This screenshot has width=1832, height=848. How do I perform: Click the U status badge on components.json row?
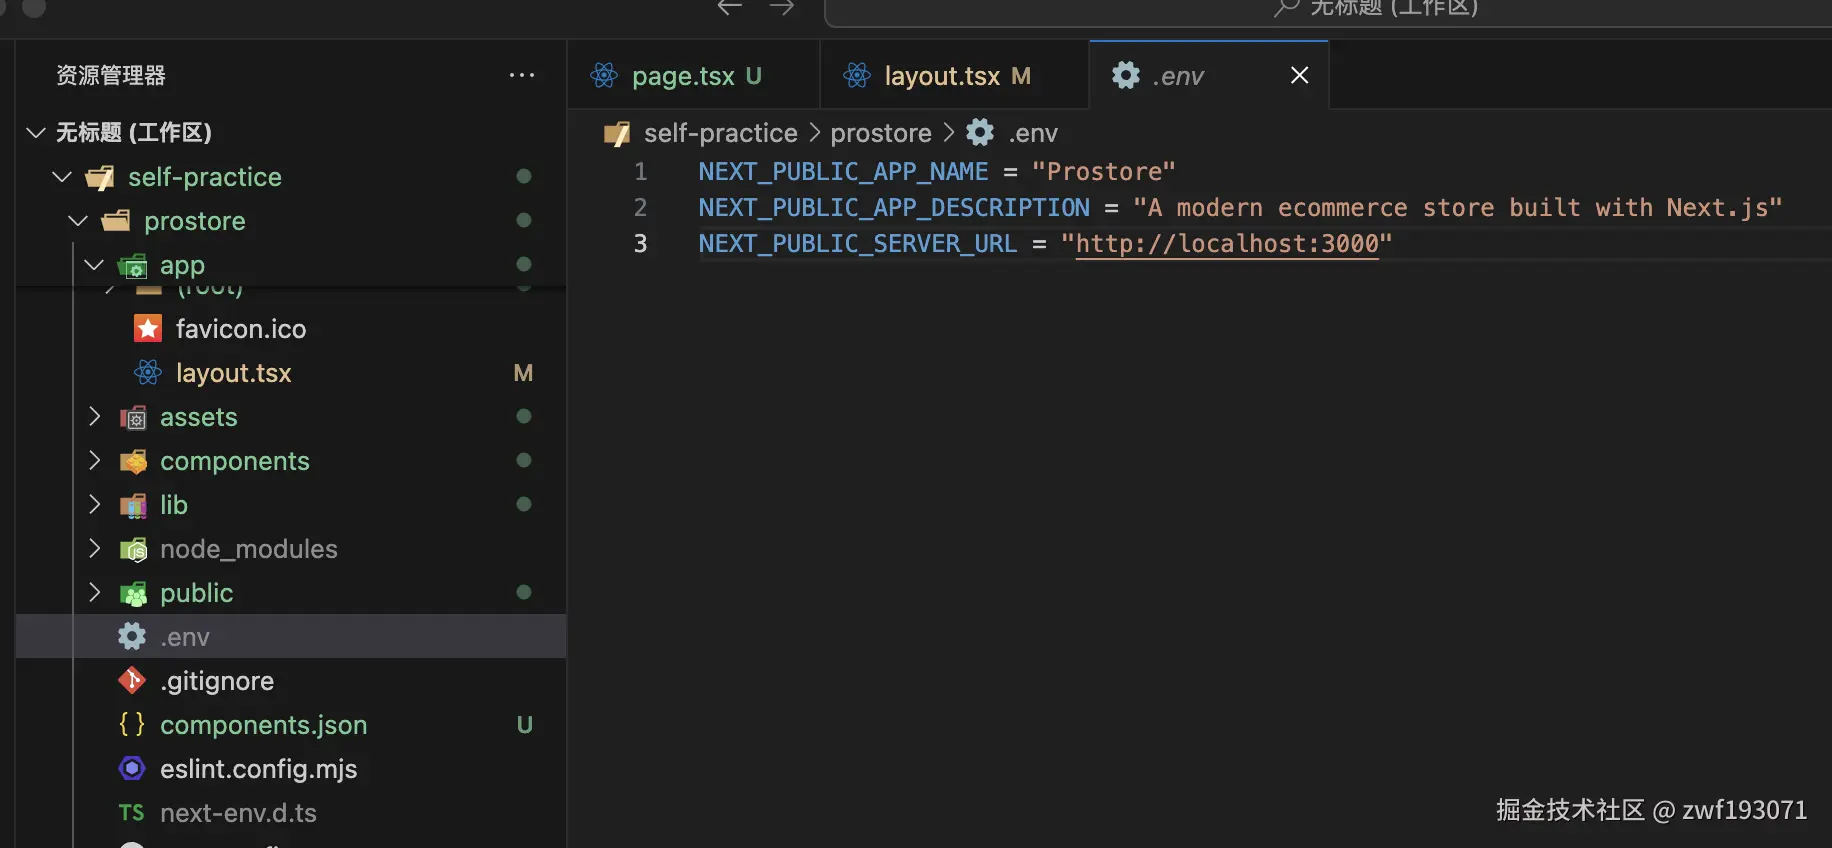point(524,725)
